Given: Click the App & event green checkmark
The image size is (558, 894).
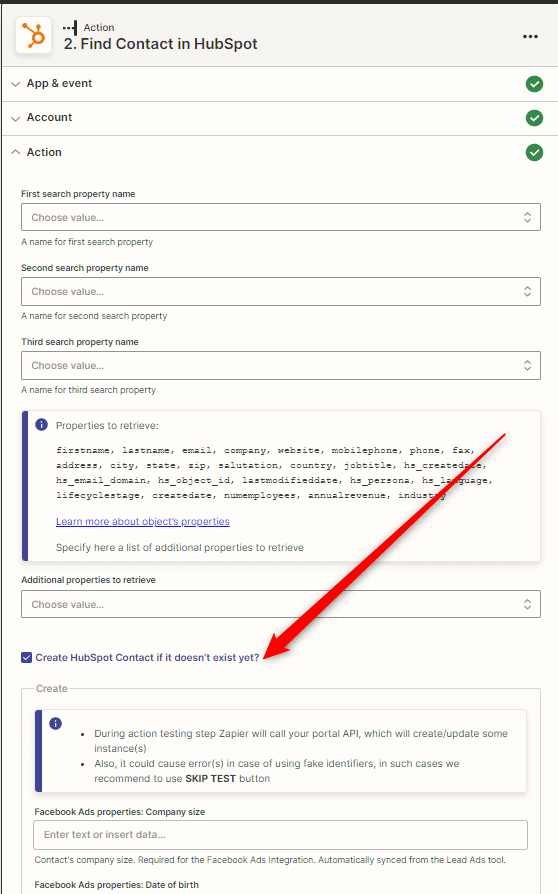Looking at the screenshot, I should coord(534,84).
